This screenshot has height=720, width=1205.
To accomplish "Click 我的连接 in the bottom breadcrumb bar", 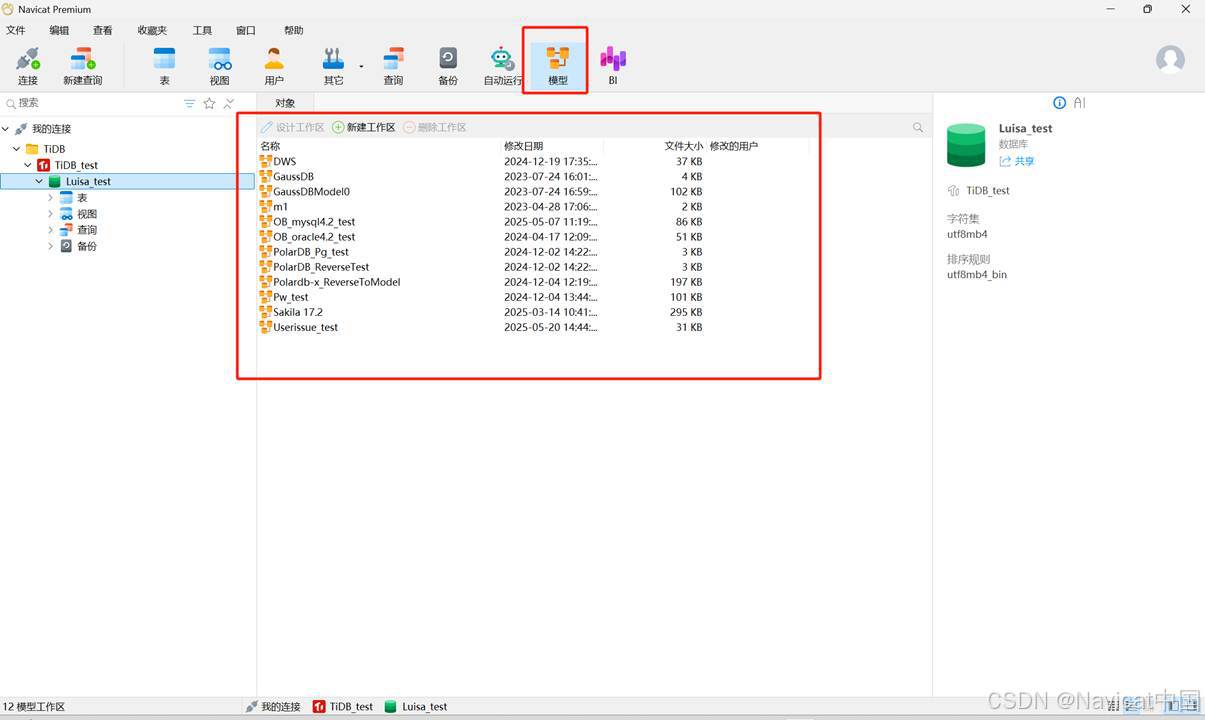I will click(273, 706).
